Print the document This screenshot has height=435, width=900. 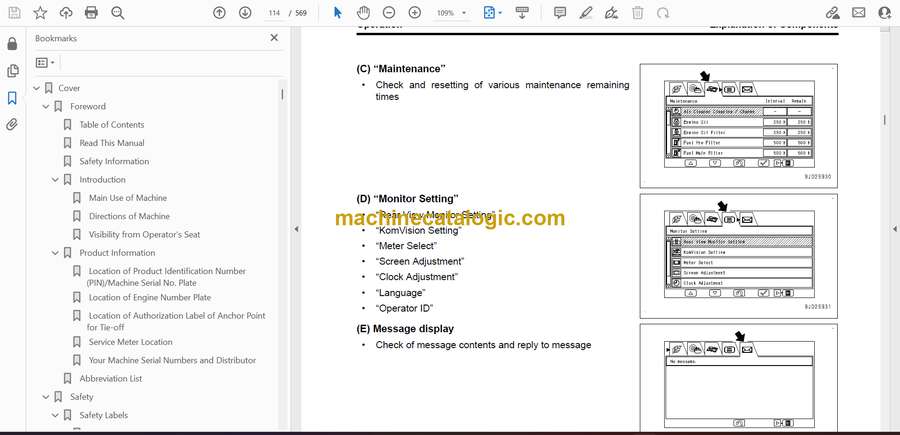coord(91,13)
